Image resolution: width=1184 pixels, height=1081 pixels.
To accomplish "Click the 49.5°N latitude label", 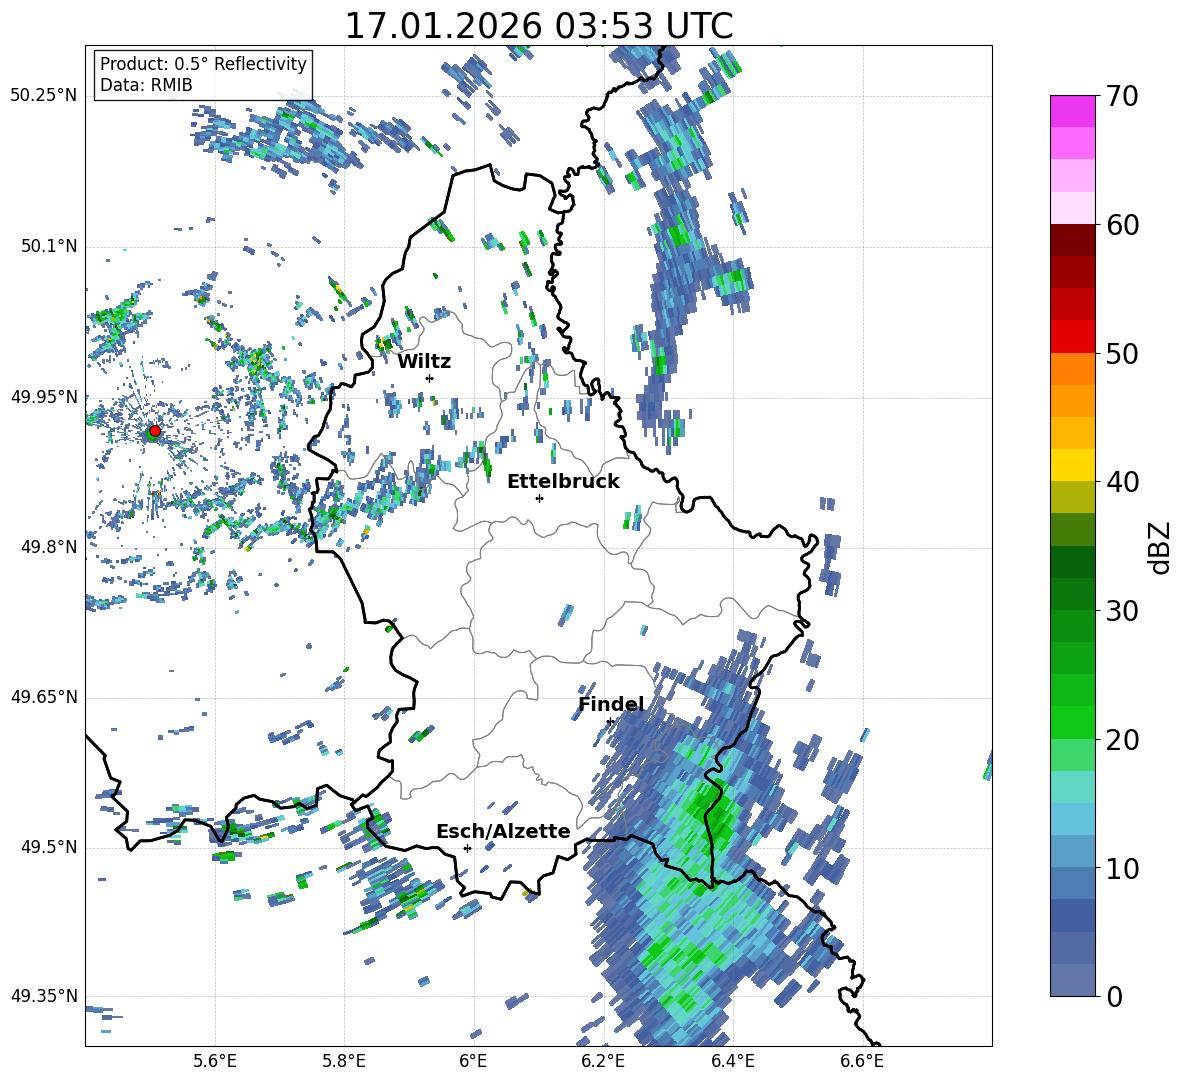I will pyautogui.click(x=50, y=847).
